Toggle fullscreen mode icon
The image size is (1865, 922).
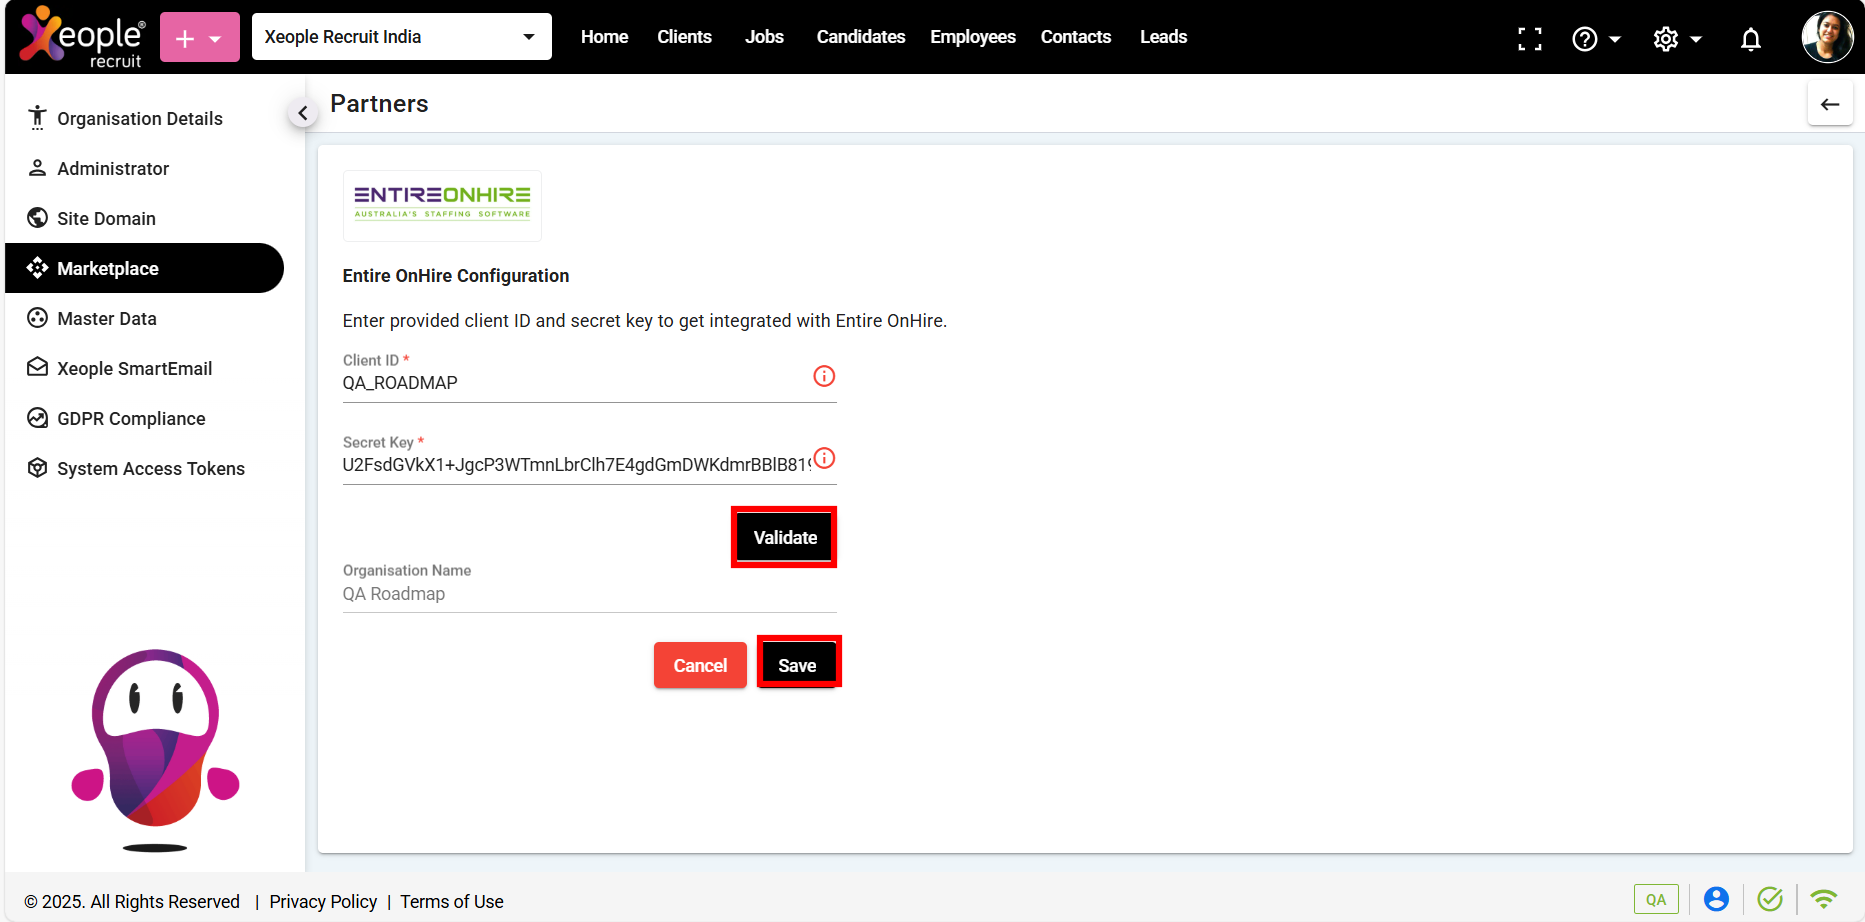(x=1529, y=39)
